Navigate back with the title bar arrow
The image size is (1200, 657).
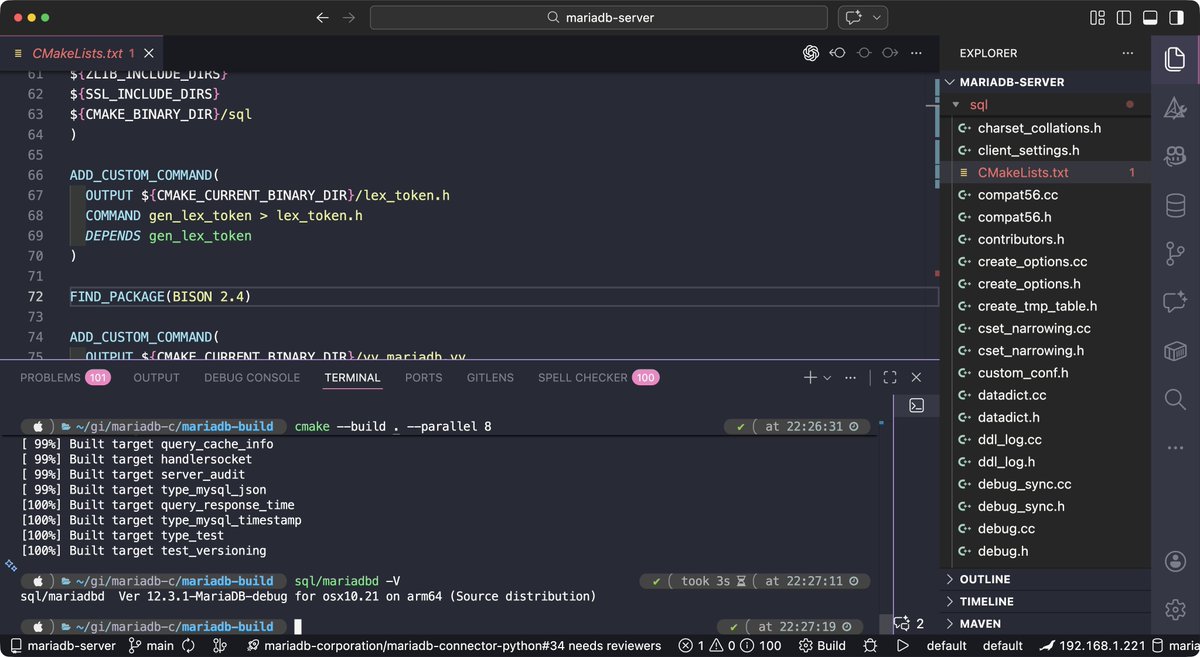coord(322,18)
